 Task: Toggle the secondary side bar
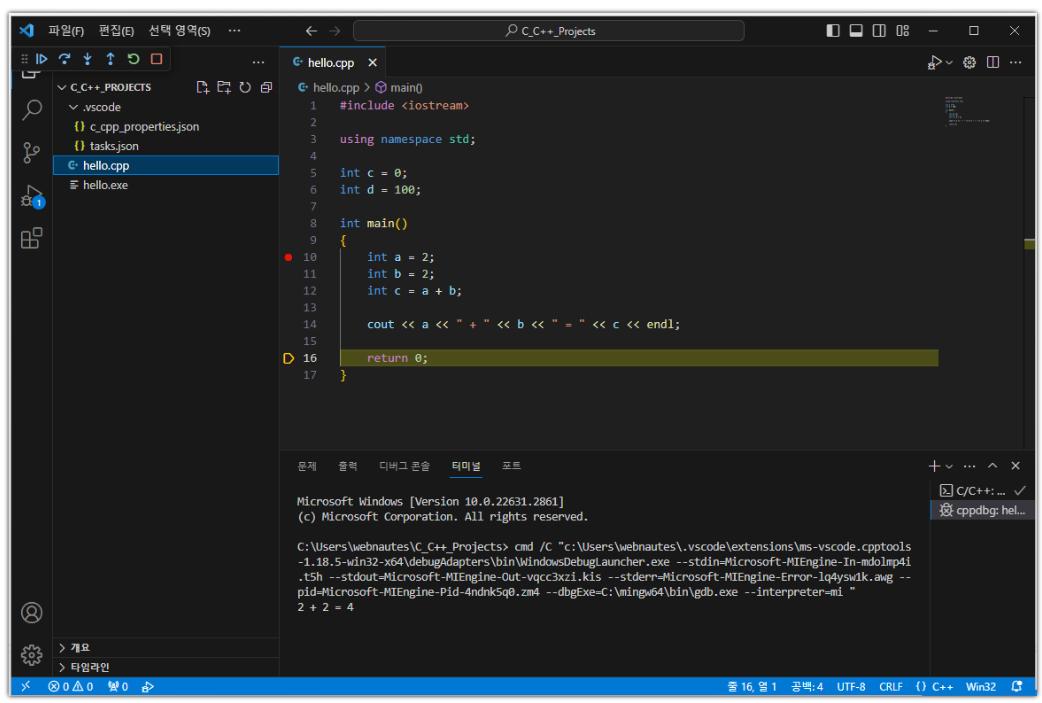point(879,31)
